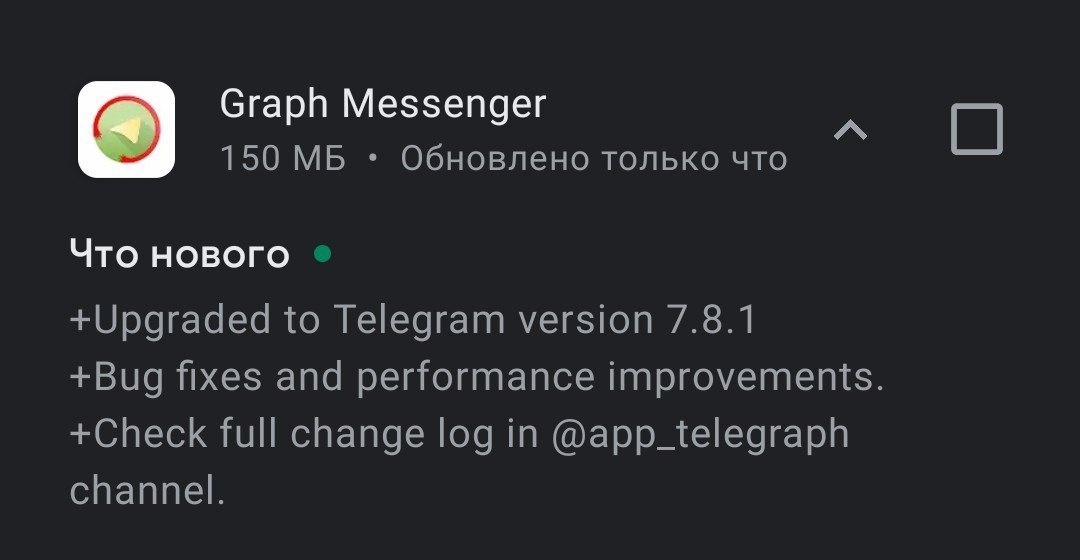Tick the checkbox next to Graph Messenger

pyautogui.click(x=976, y=129)
